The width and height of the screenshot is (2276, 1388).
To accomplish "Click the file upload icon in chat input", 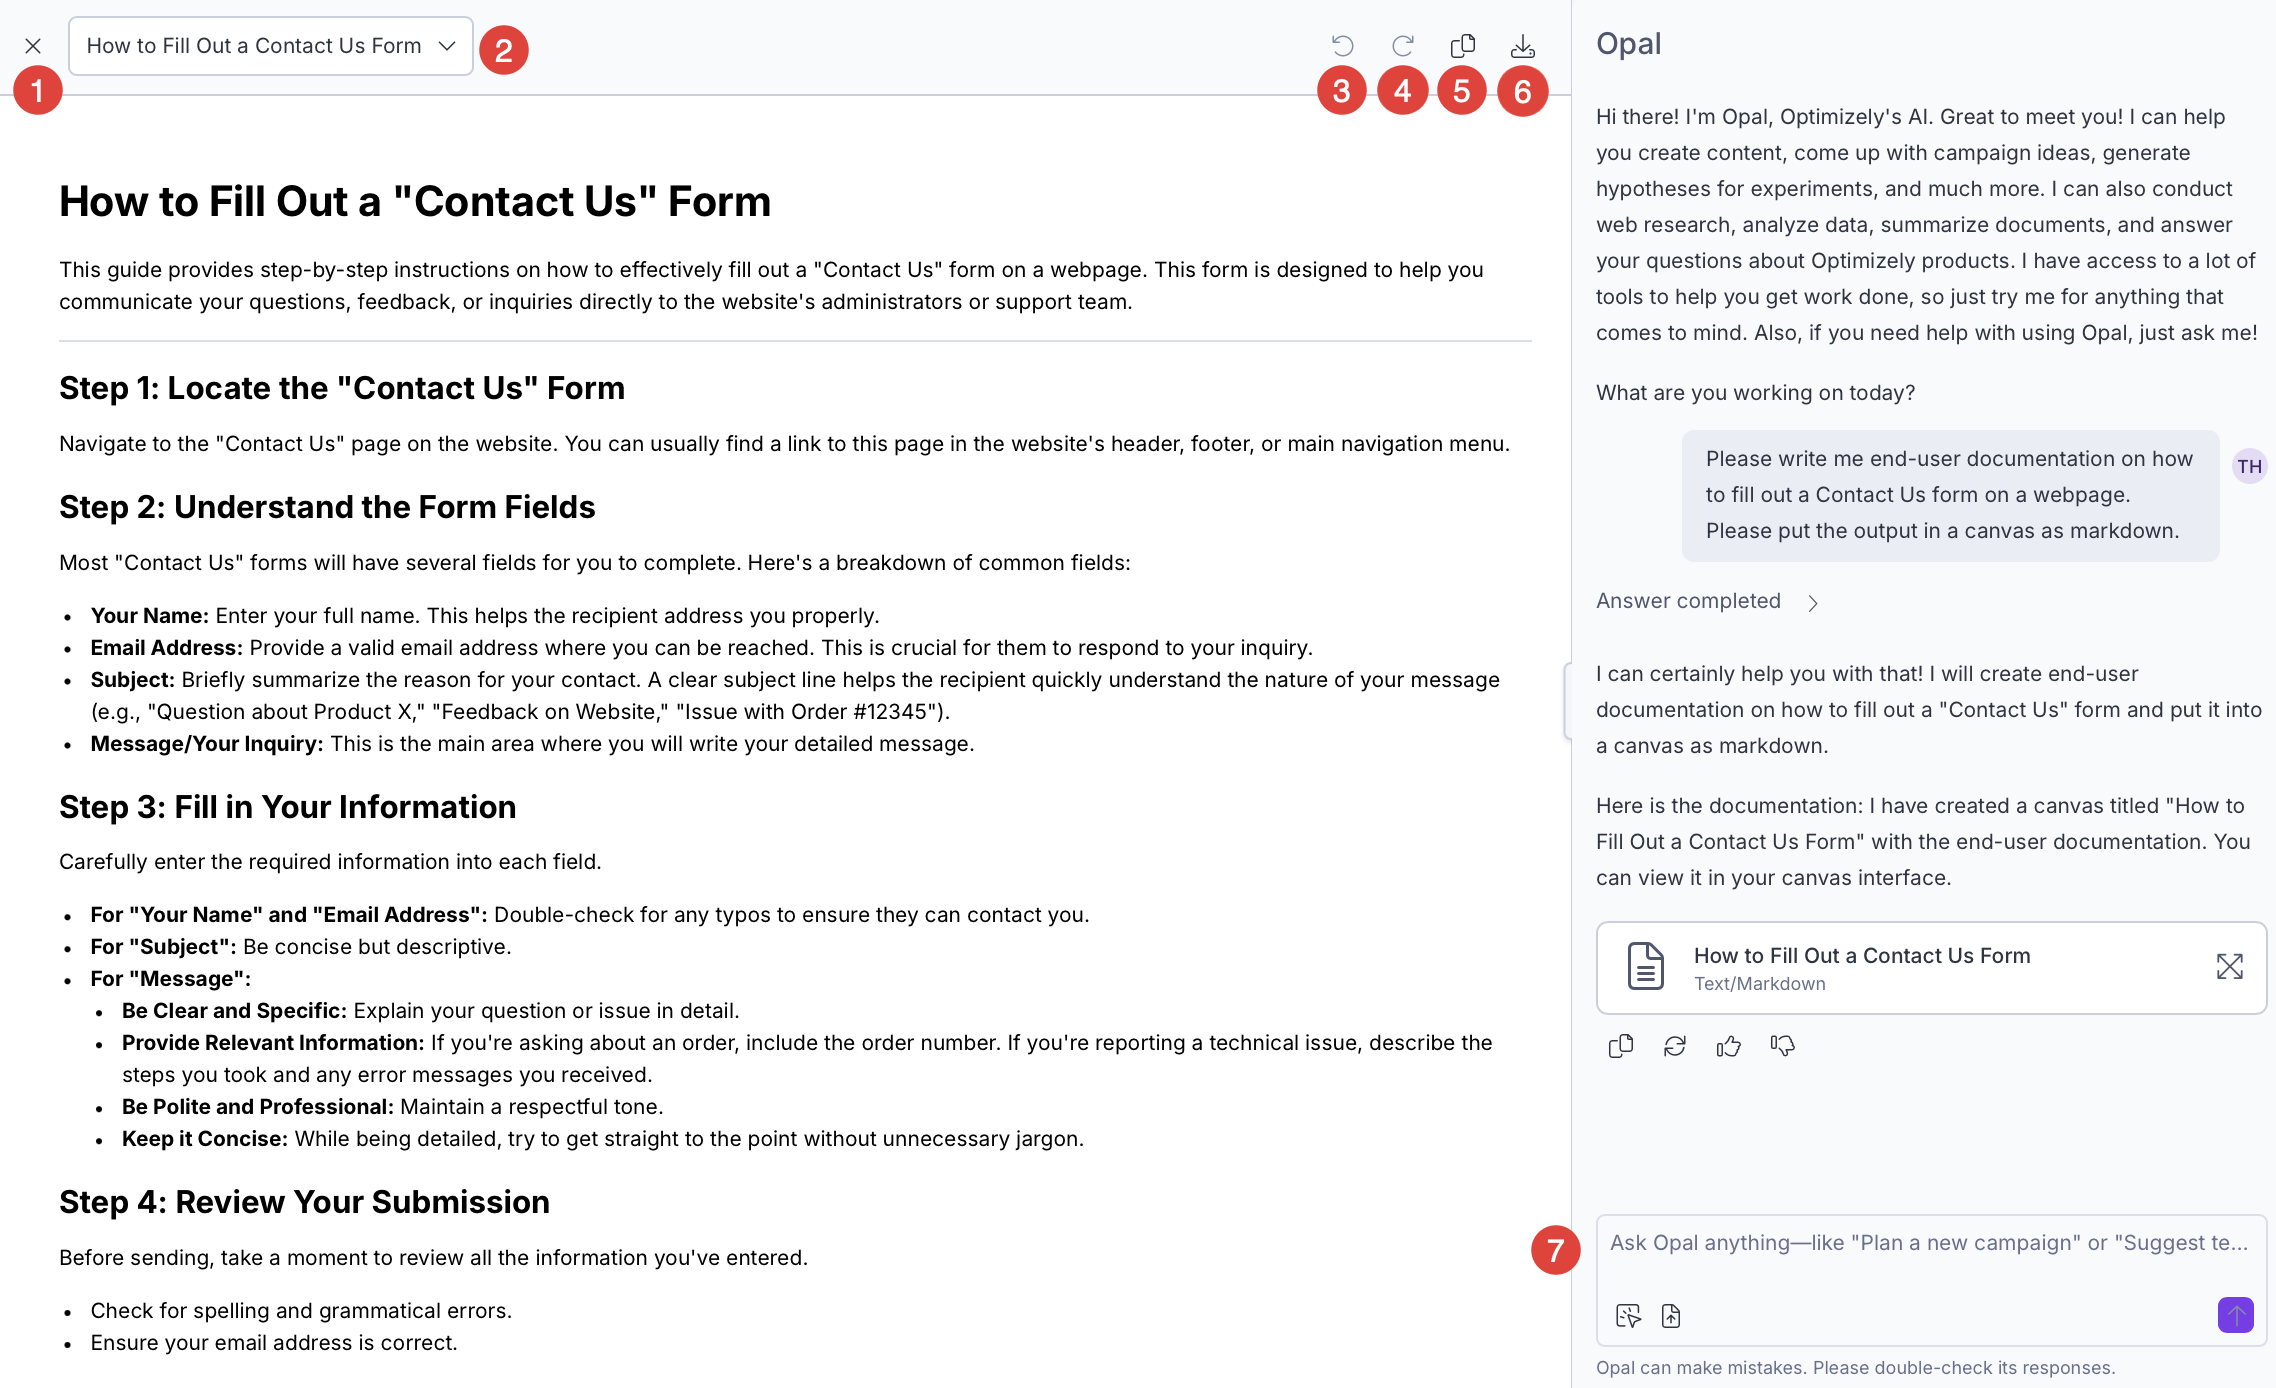I will pos(1671,1316).
